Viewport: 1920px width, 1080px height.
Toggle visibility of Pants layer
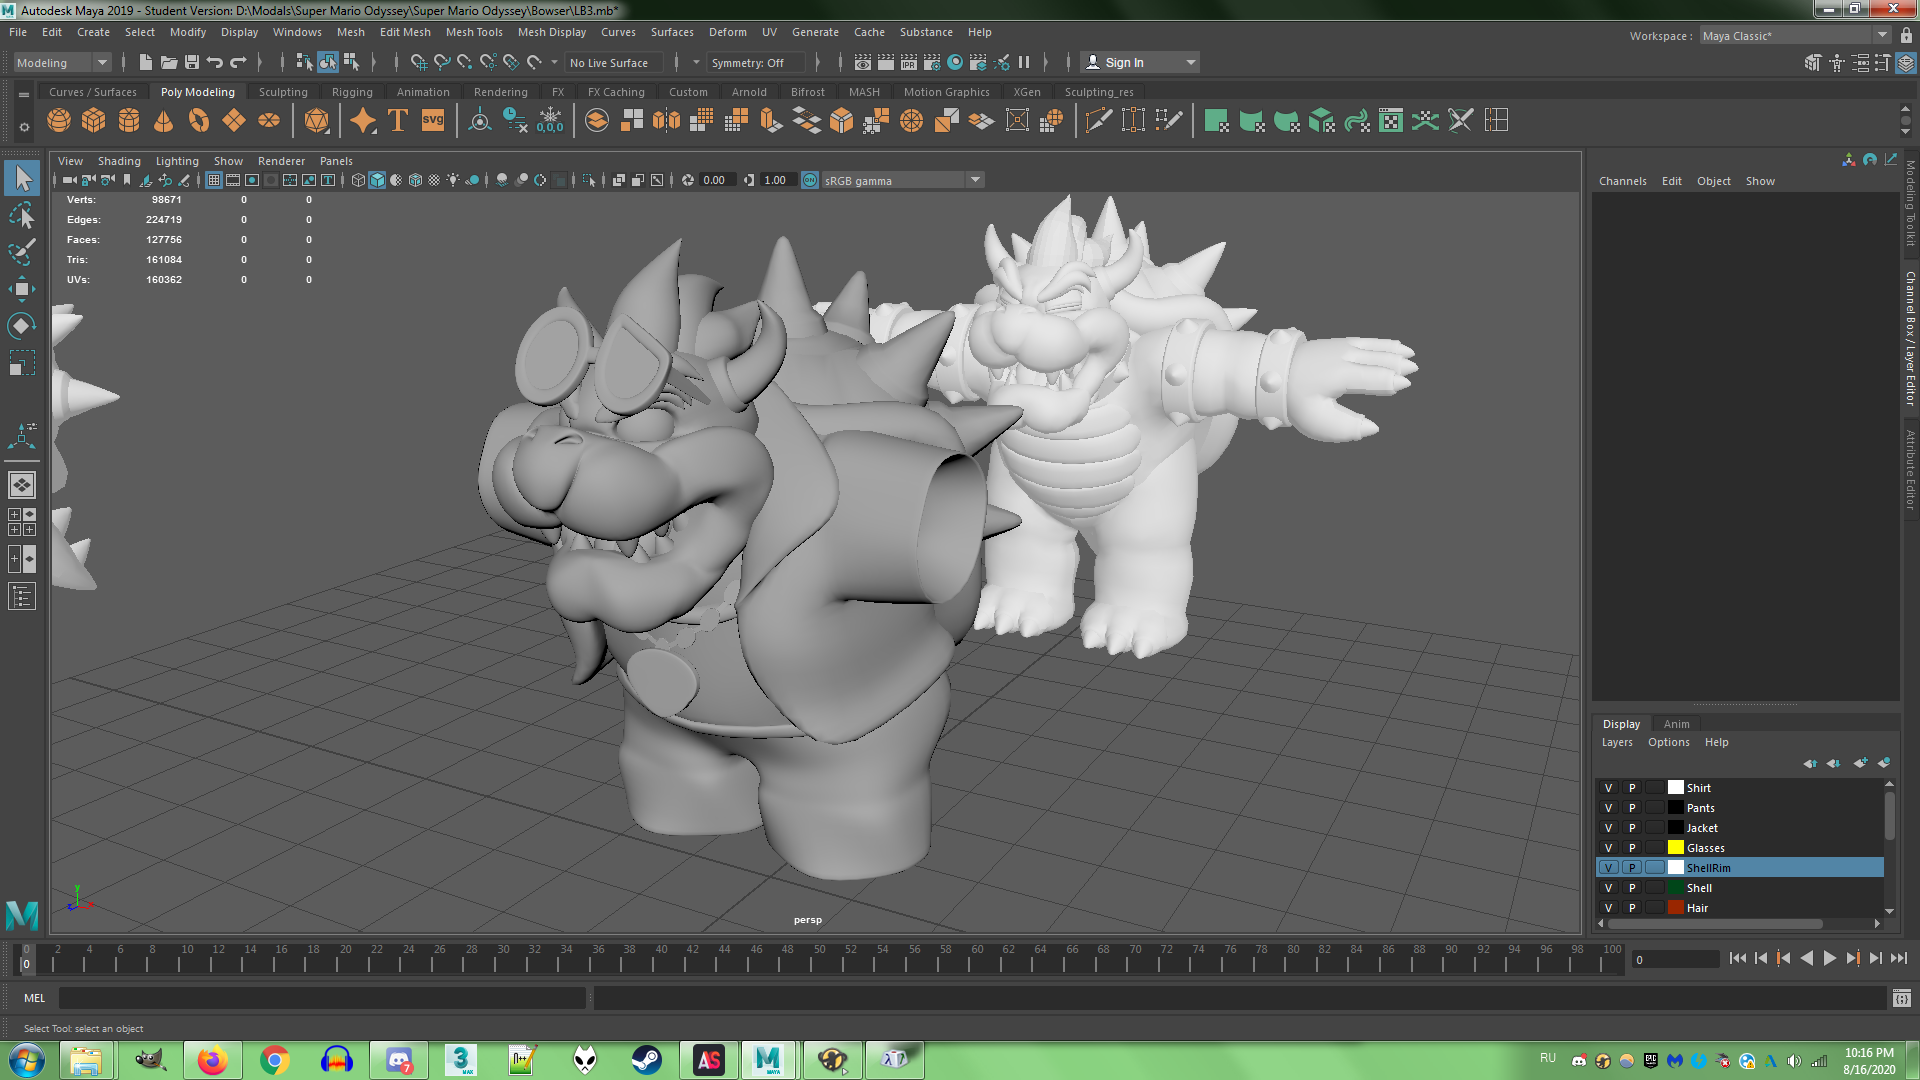point(1608,808)
